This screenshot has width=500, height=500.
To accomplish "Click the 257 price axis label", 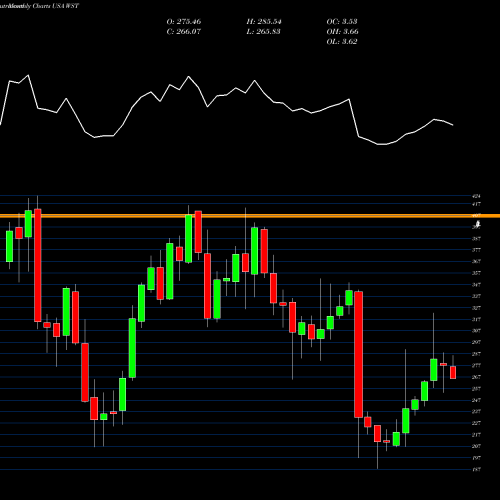I will tap(476, 389).
